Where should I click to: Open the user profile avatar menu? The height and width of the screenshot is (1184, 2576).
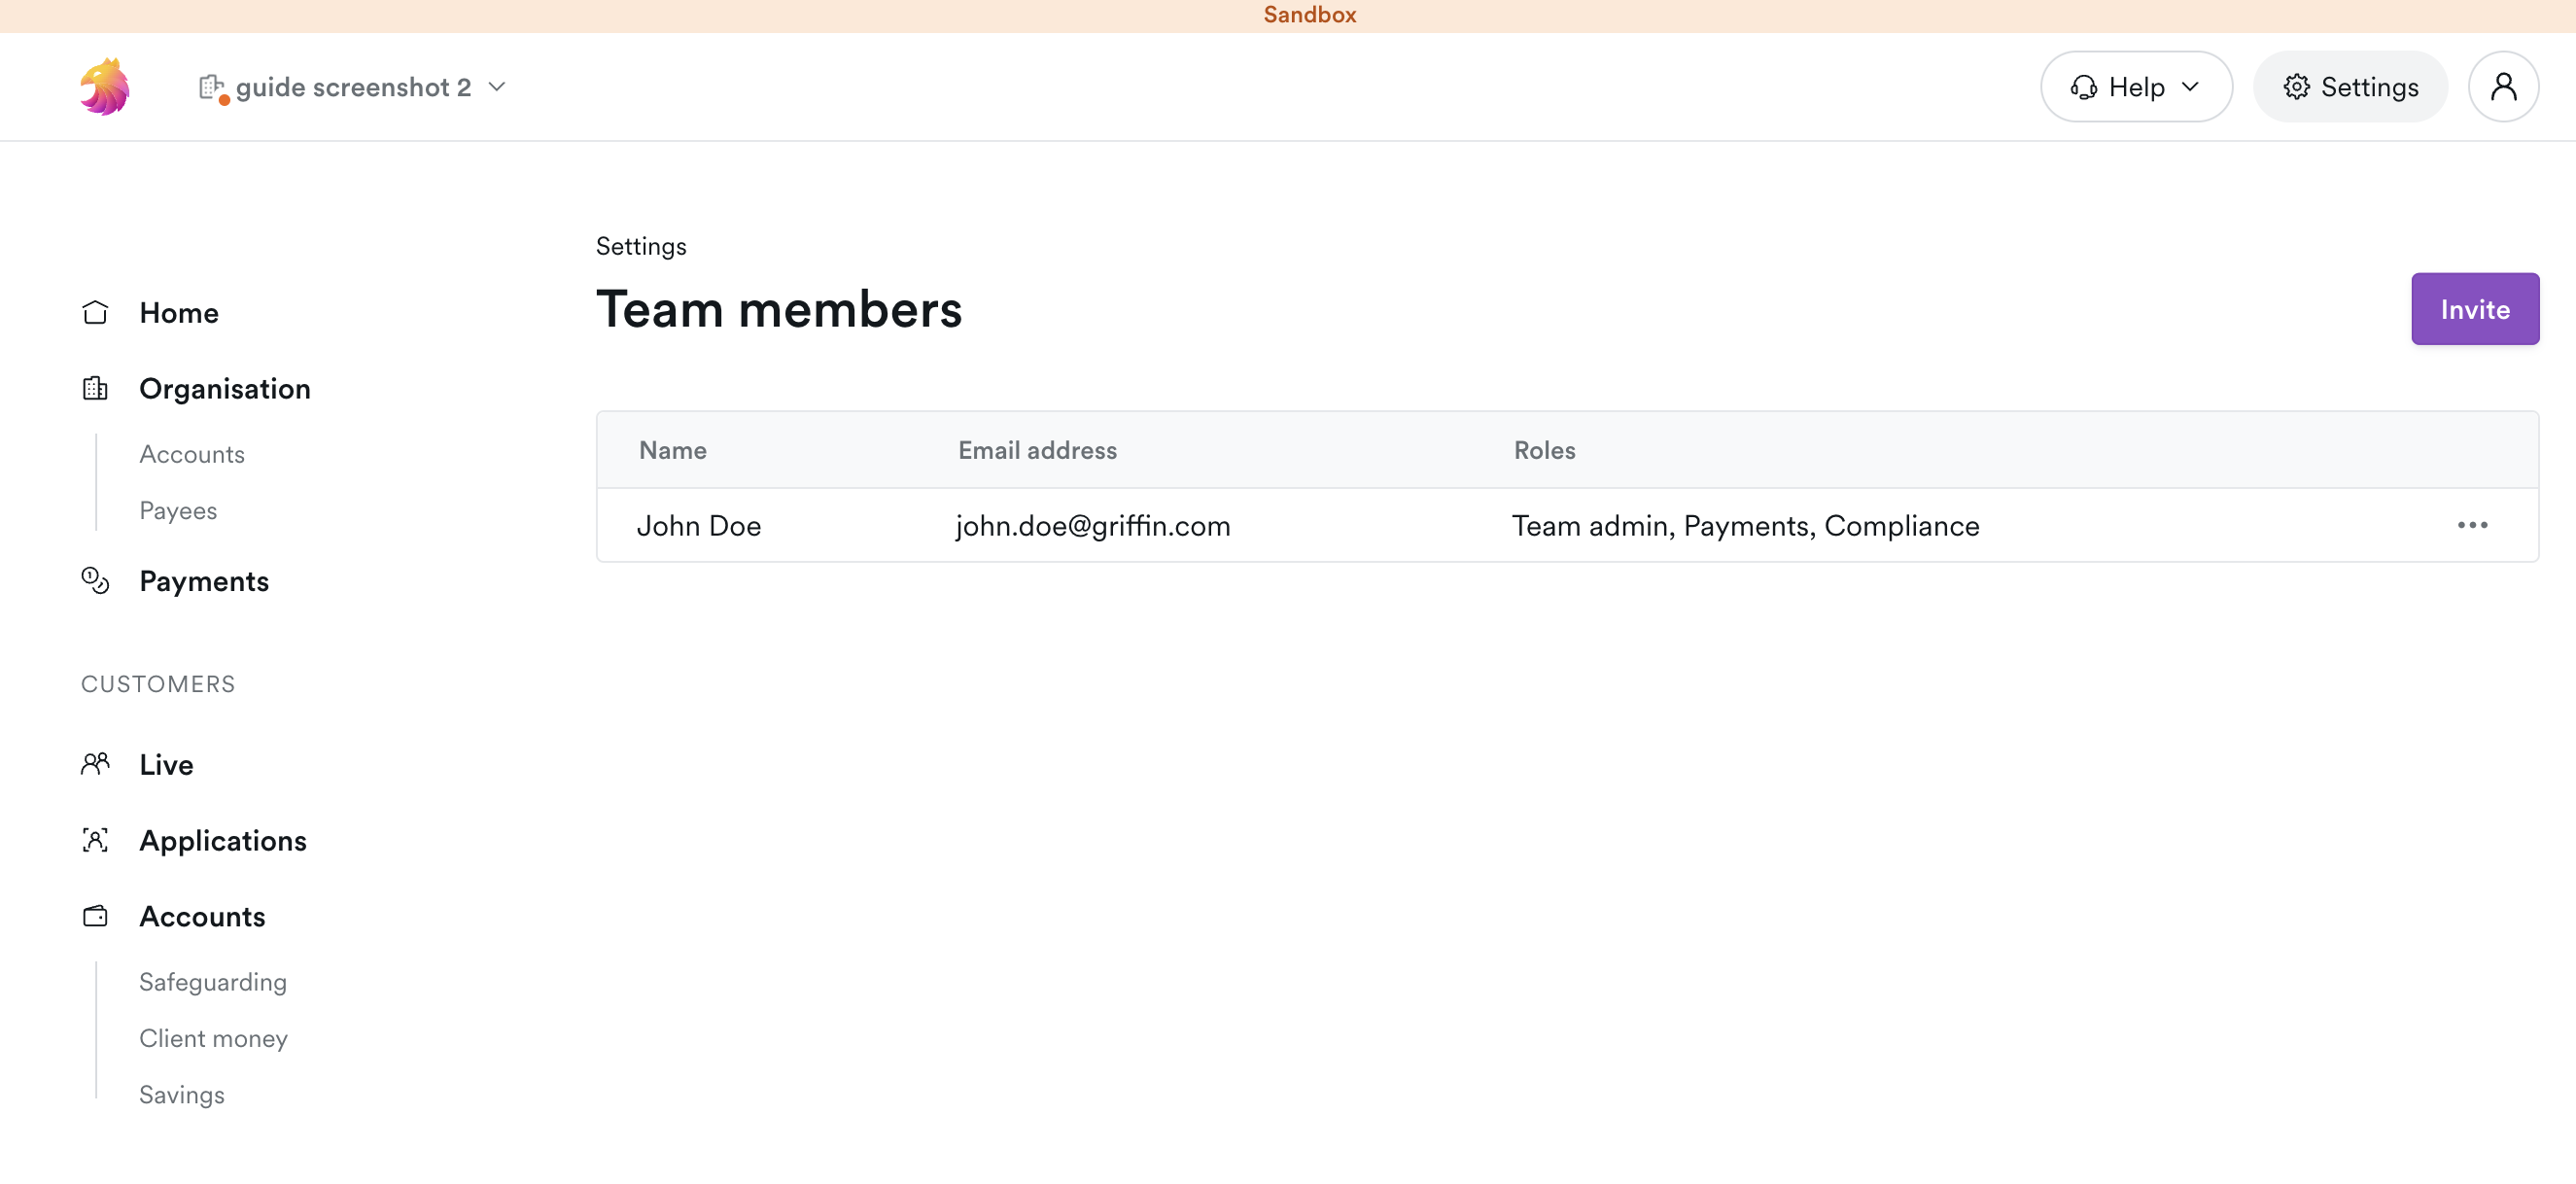pyautogui.click(x=2504, y=87)
